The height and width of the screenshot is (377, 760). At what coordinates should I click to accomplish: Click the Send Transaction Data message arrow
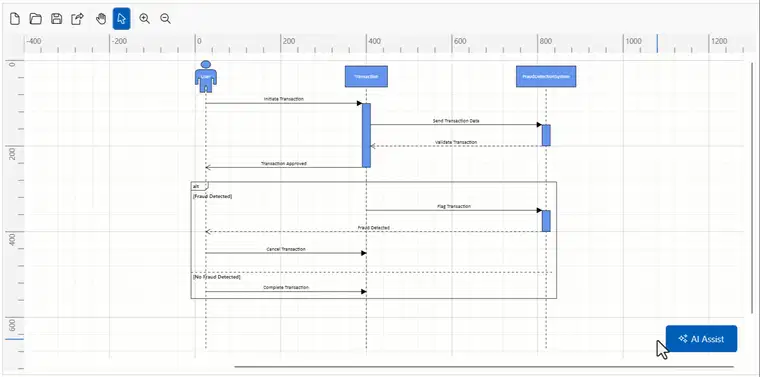pyautogui.click(x=456, y=125)
